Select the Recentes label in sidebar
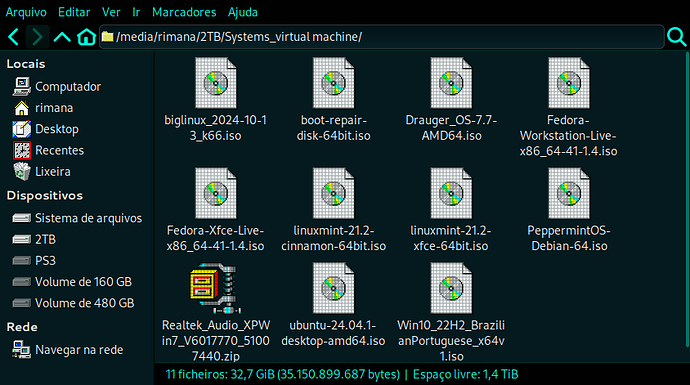690x385 pixels. coord(59,150)
